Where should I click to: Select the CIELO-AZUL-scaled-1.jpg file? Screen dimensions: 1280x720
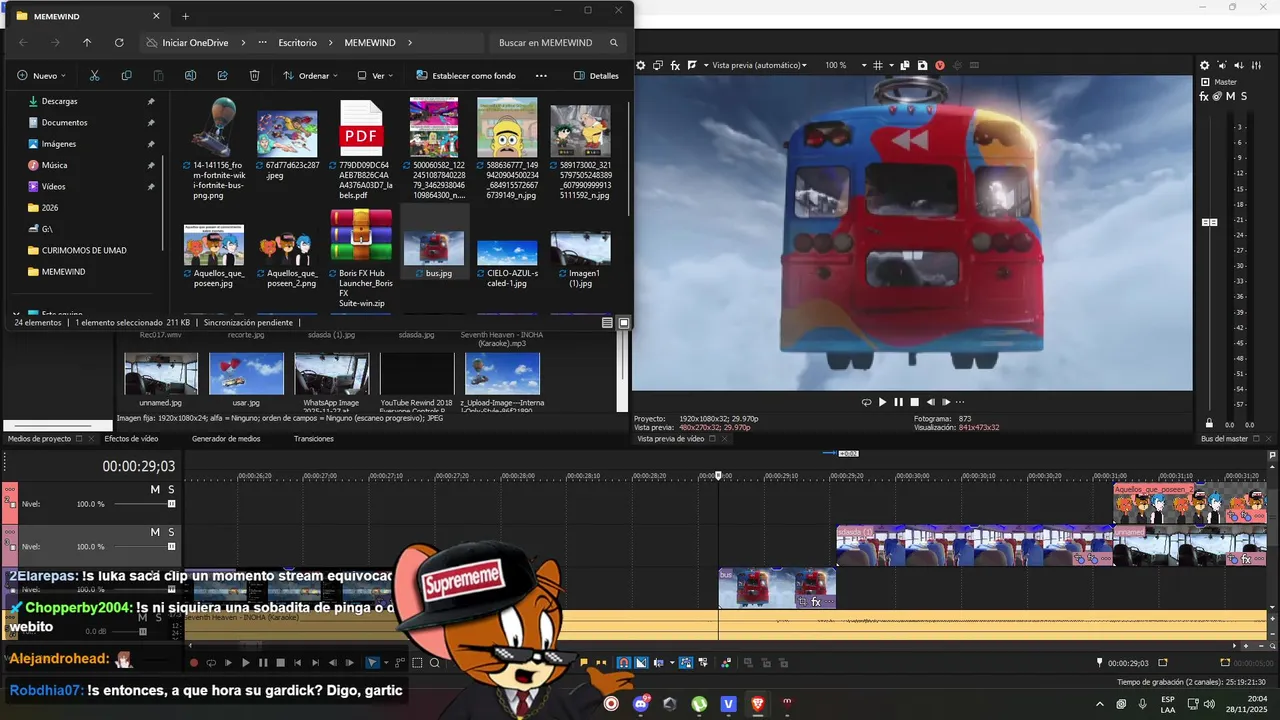pos(507,263)
